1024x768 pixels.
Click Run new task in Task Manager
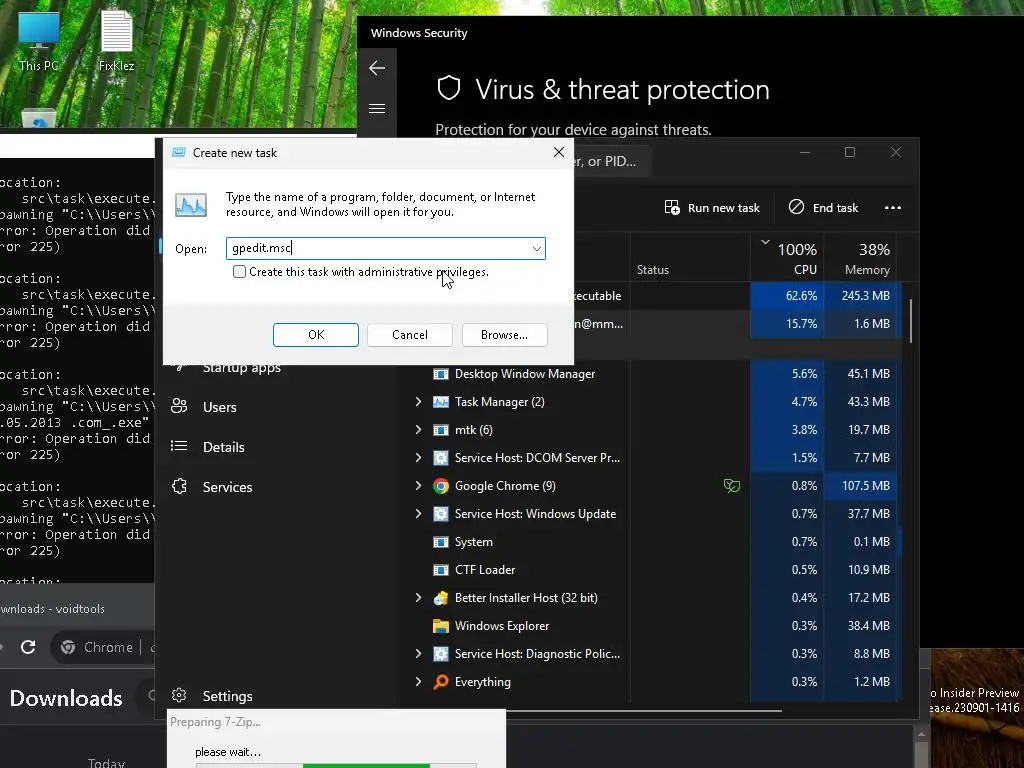[x=712, y=208]
